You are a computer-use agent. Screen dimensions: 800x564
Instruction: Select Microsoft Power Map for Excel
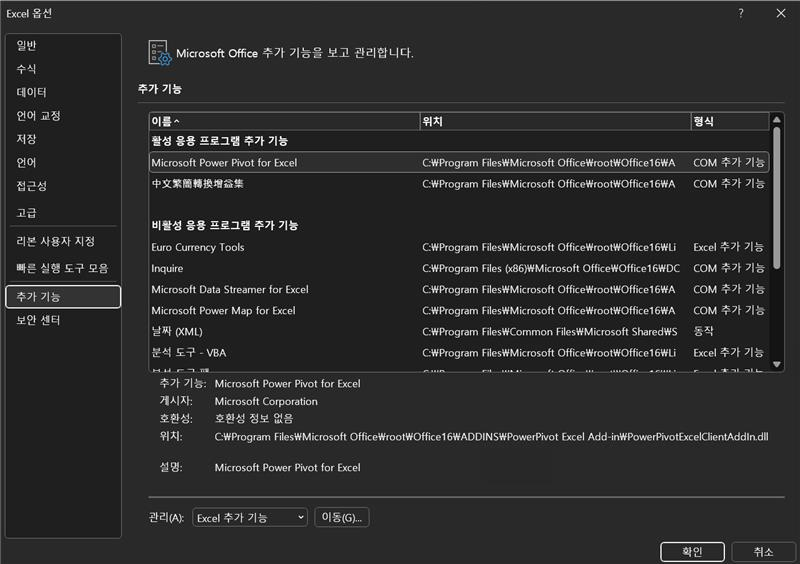point(459,310)
